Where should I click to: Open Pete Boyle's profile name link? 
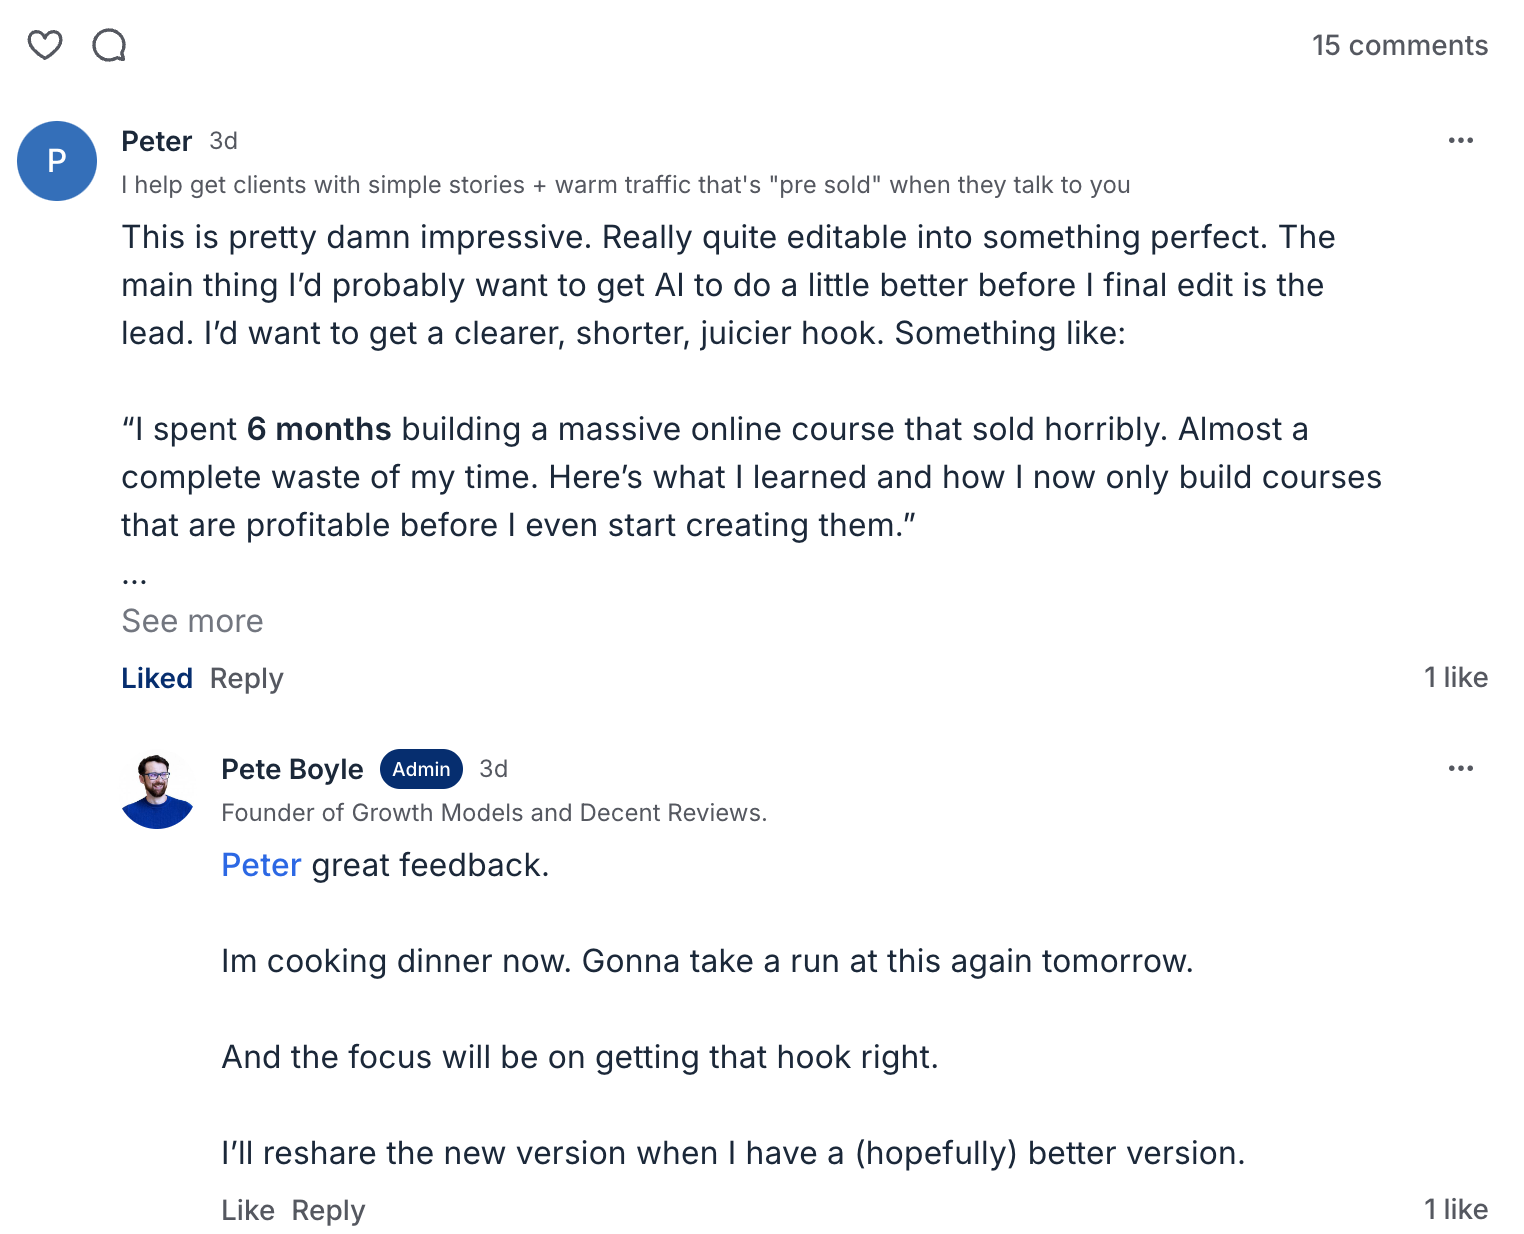pyautogui.click(x=292, y=769)
